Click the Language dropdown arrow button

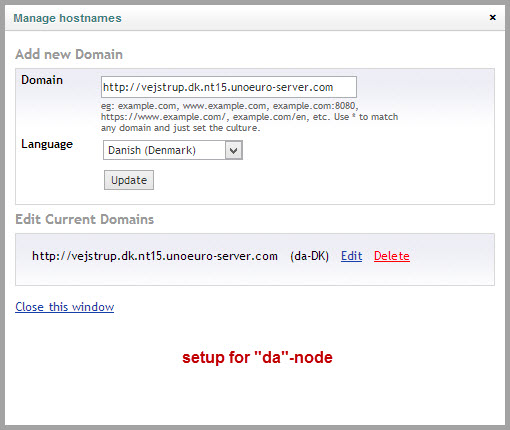tap(234, 150)
